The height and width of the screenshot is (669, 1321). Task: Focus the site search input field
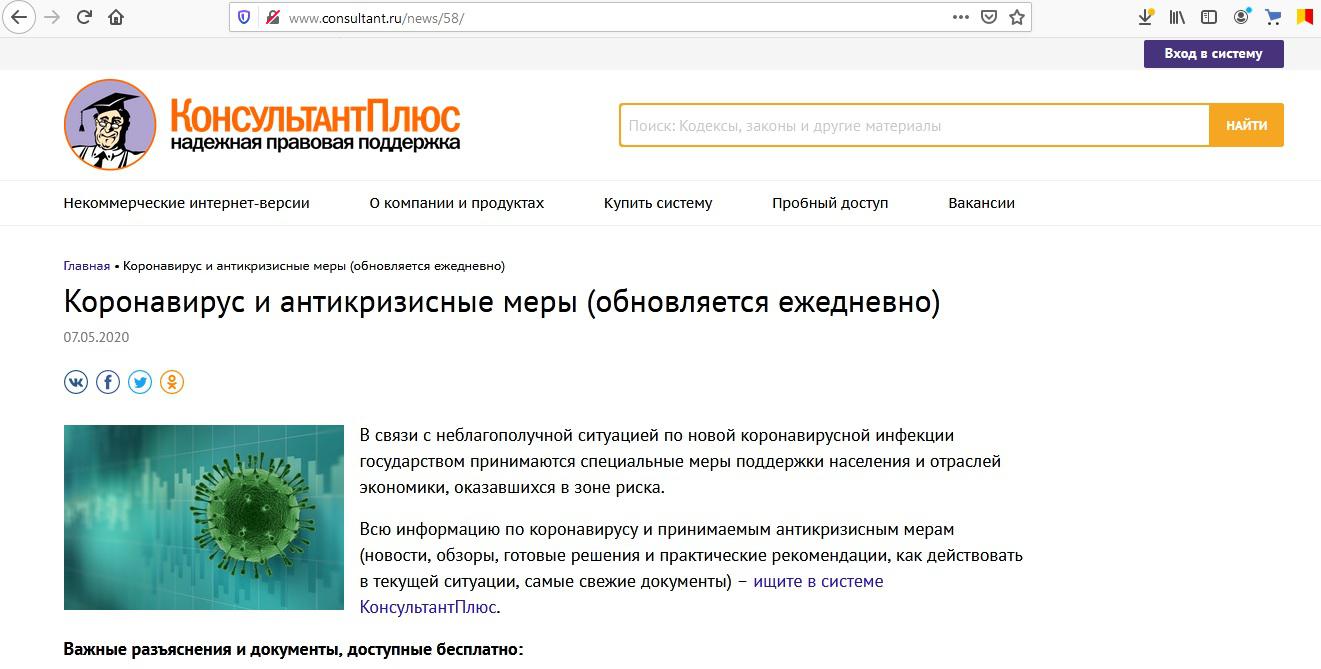coord(914,126)
